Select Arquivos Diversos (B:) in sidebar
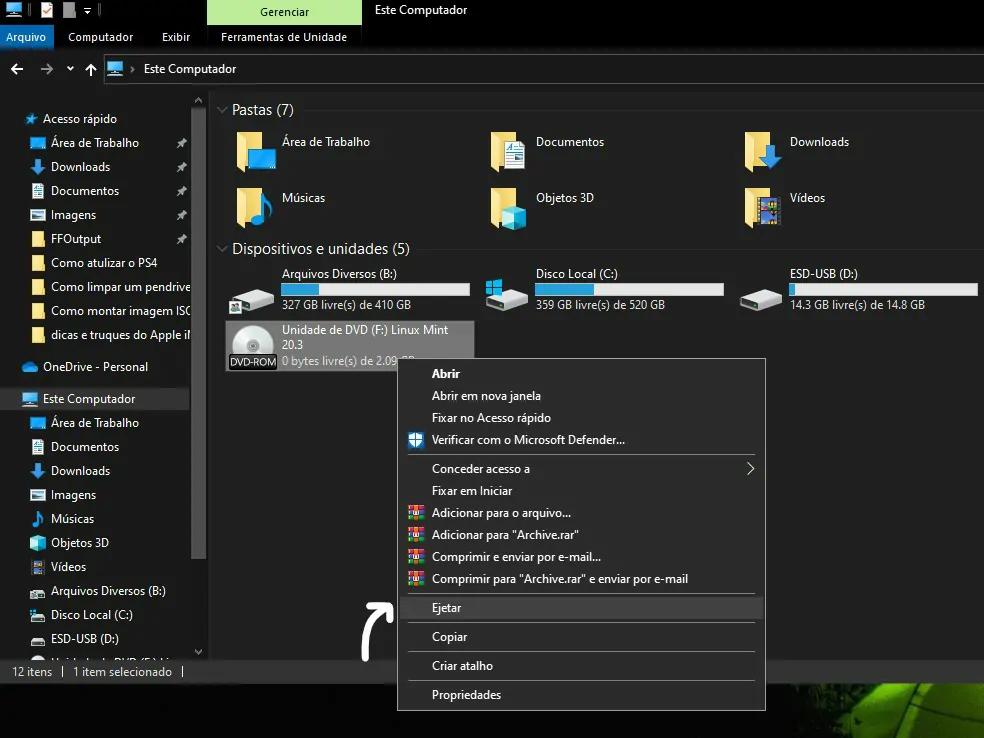The height and width of the screenshot is (738, 984). [108, 591]
